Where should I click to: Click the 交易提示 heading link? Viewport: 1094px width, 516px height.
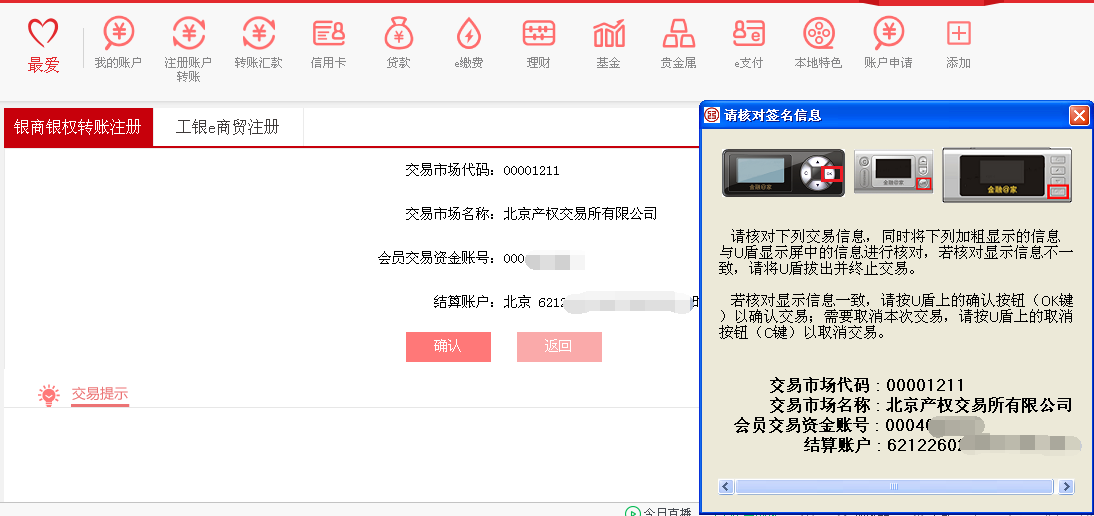coord(100,394)
